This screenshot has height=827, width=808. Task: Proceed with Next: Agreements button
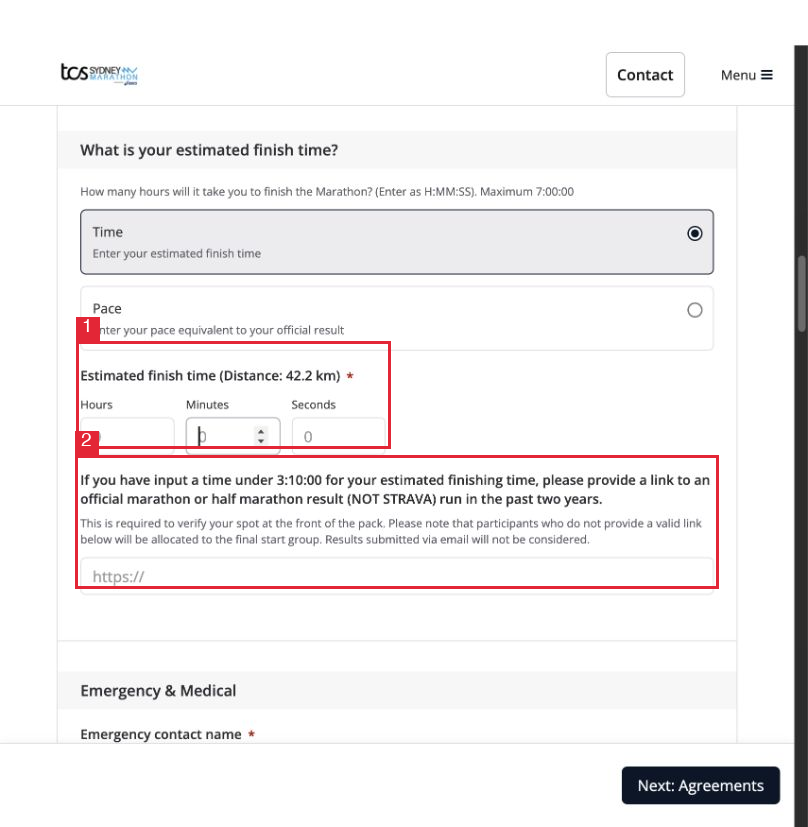coord(700,785)
